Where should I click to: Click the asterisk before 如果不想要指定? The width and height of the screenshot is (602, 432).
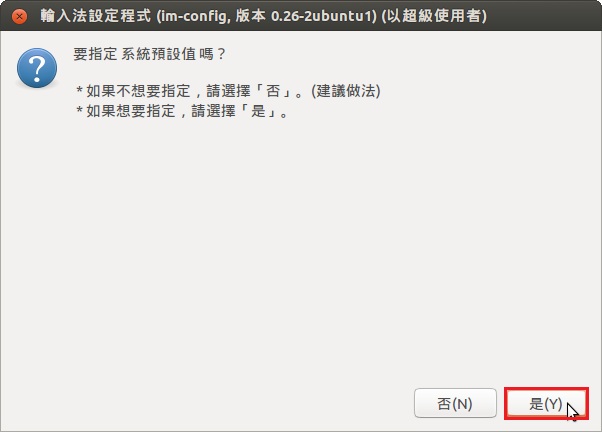pyautogui.click(x=79, y=91)
